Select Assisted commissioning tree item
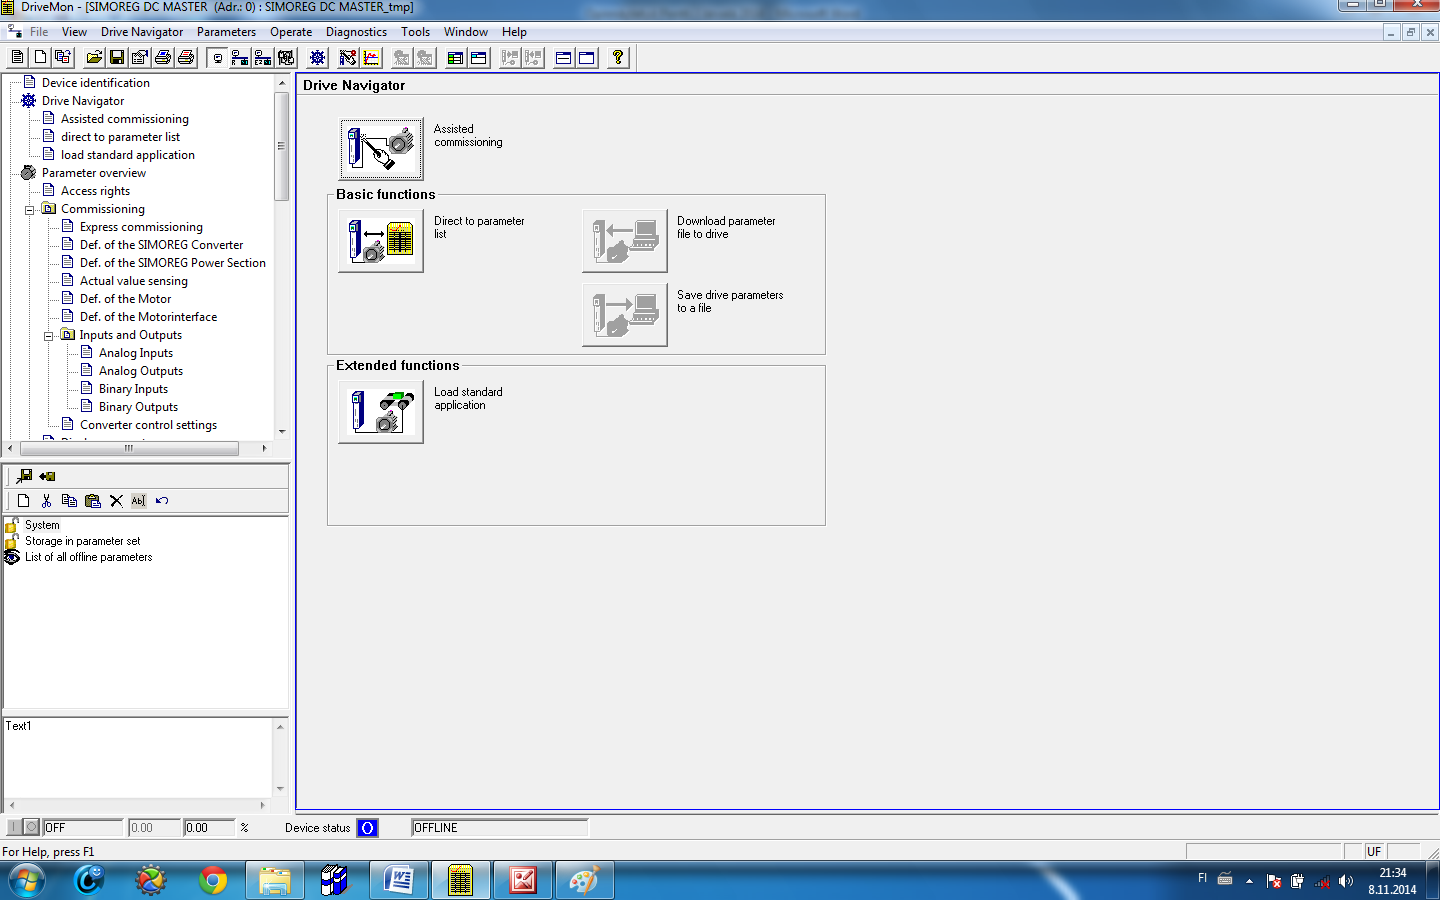The image size is (1440, 900). tap(125, 119)
